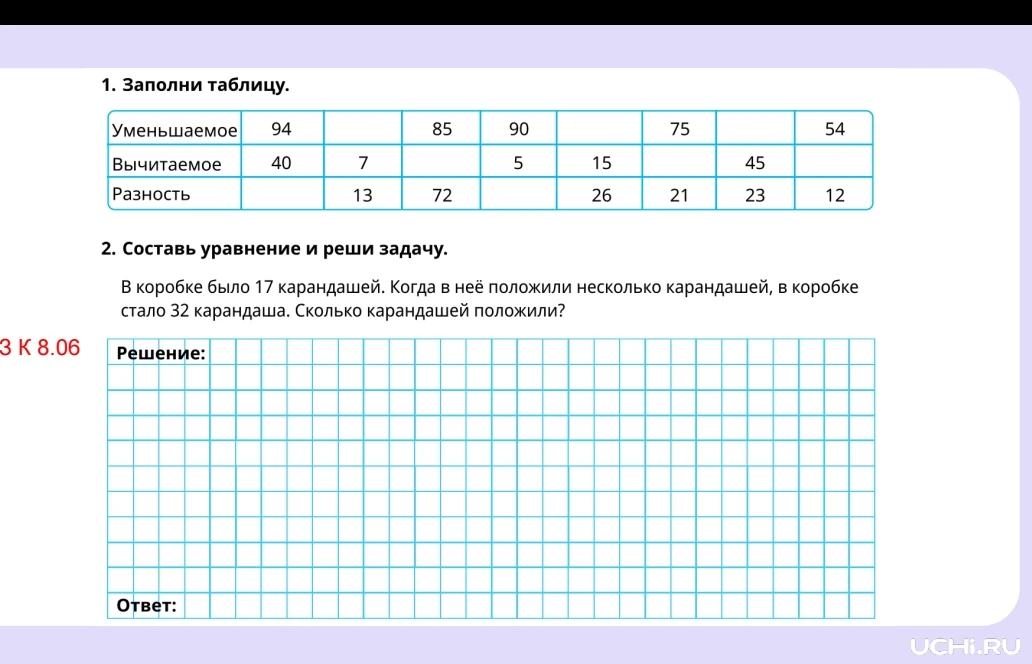The width and height of the screenshot is (1032, 664).
Task: Click the empty Вычитаемое cell below 85
Action: (x=442, y=162)
